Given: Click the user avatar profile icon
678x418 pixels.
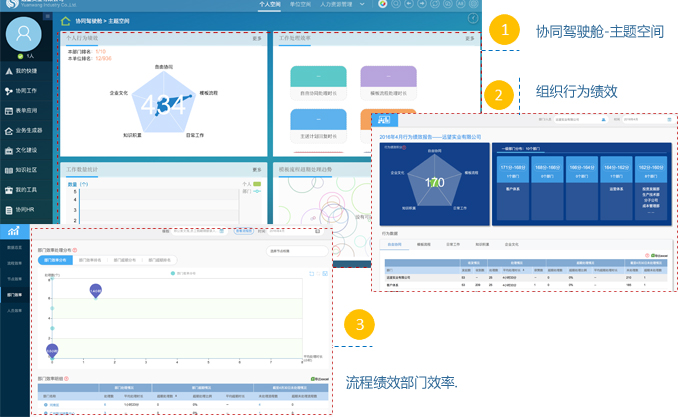Looking at the screenshot, I should click(x=28, y=34).
